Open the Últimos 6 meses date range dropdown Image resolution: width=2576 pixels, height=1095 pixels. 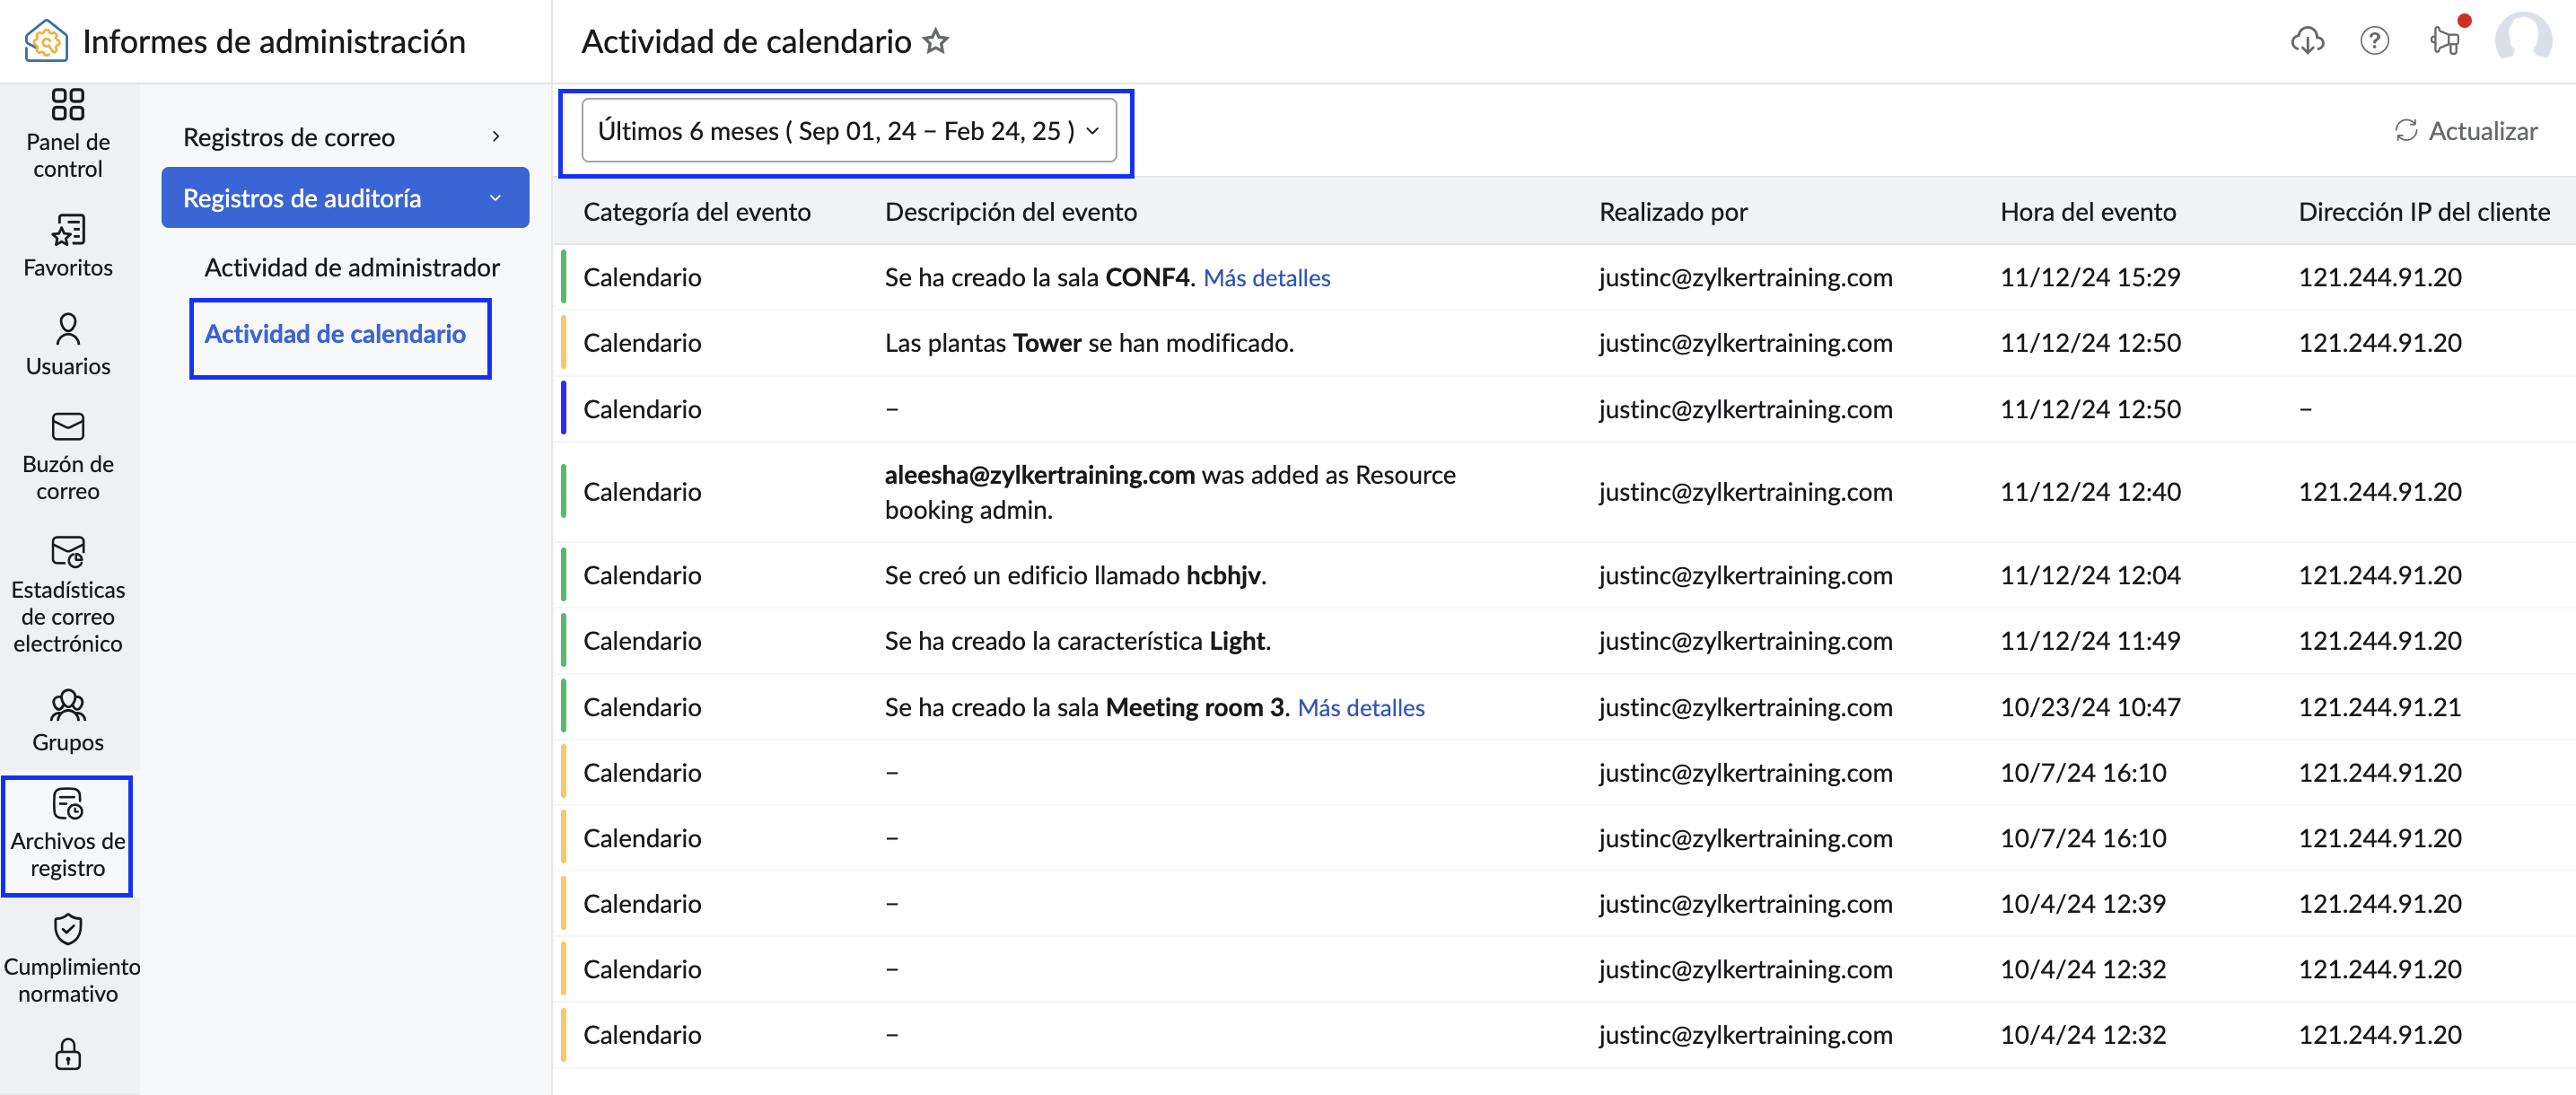tap(848, 131)
